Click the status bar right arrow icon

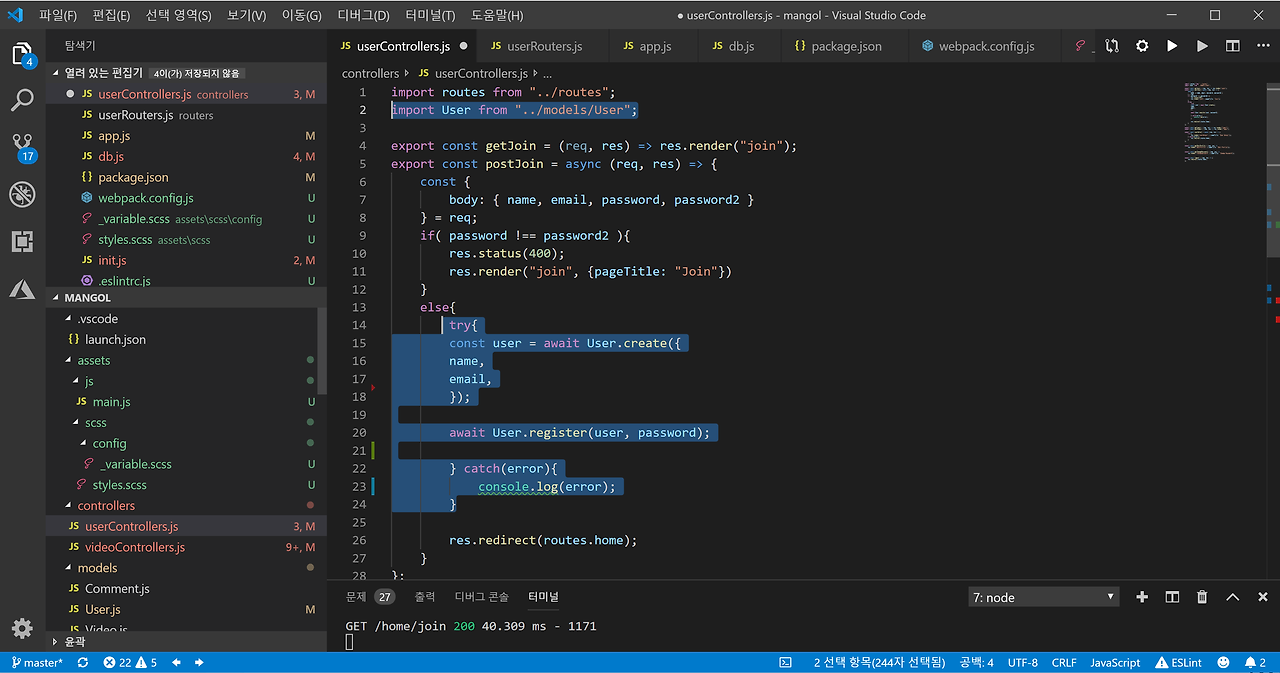(199, 663)
